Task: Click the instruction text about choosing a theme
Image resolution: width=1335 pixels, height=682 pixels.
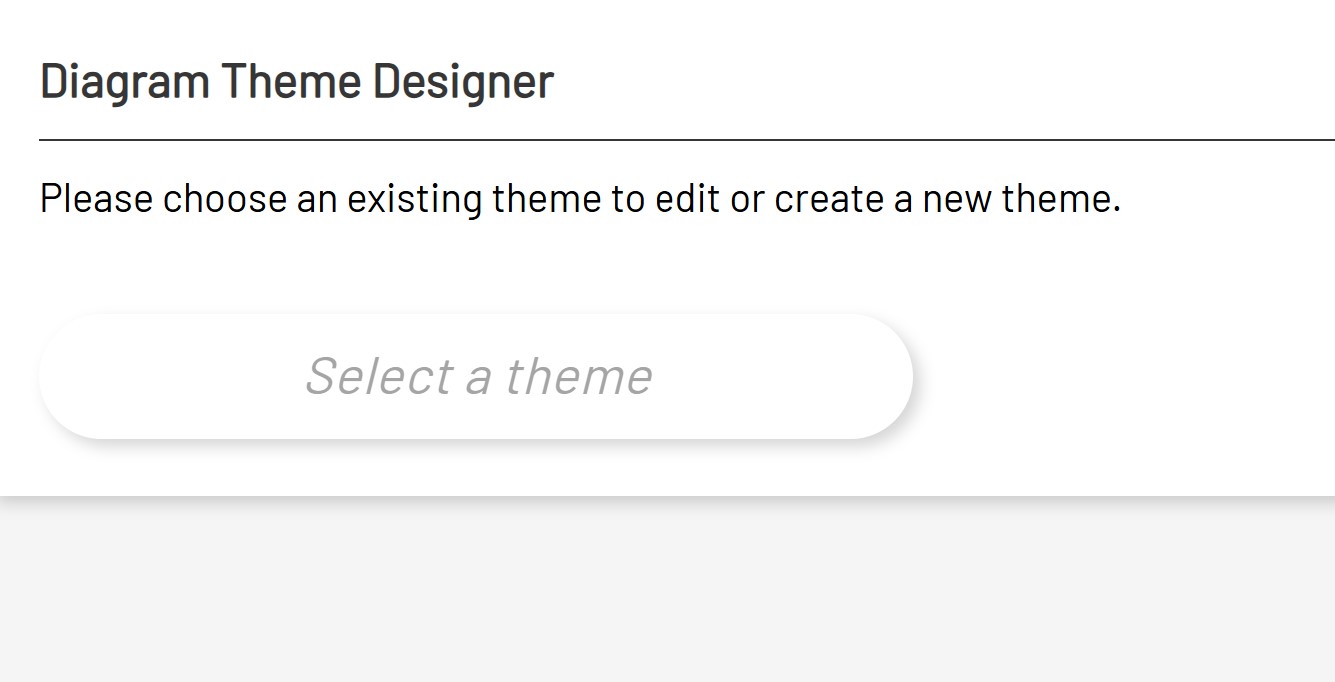Action: tap(580, 198)
